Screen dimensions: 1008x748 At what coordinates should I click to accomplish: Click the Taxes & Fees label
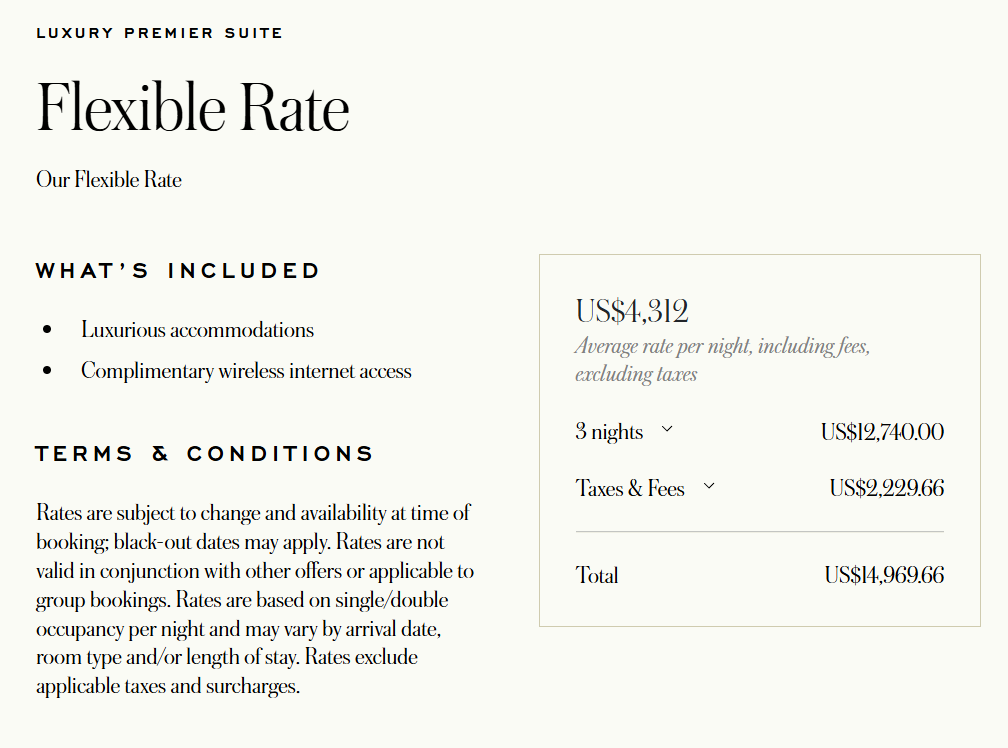click(x=630, y=488)
